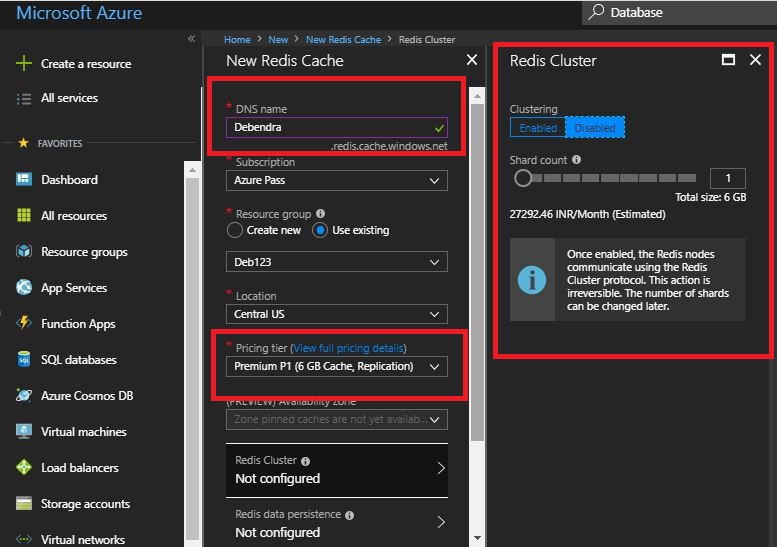777x547 pixels.
Task: Click the Function Apps lightning icon
Action: pos(24,324)
